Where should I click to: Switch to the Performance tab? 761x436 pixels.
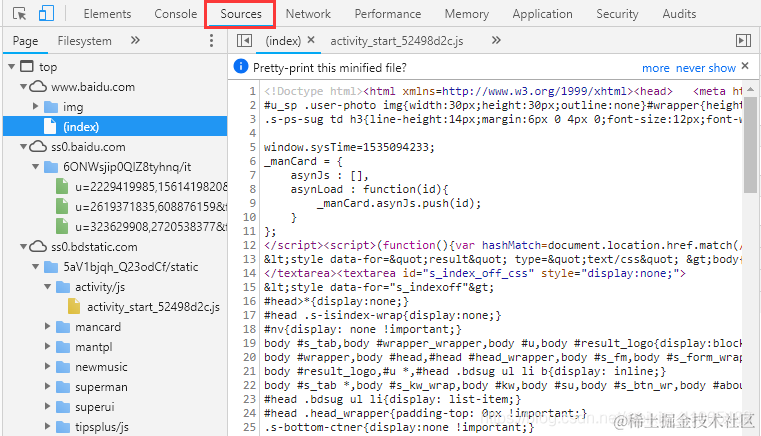click(x=388, y=14)
